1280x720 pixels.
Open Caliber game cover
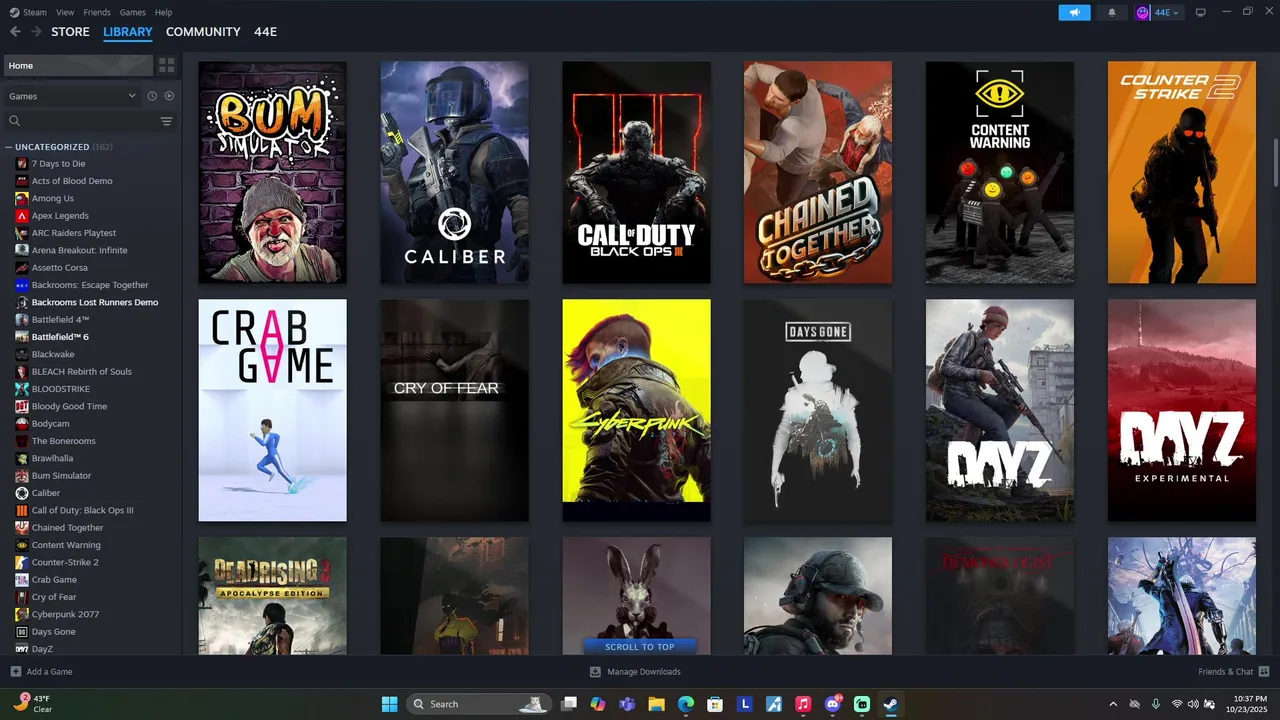click(x=455, y=172)
